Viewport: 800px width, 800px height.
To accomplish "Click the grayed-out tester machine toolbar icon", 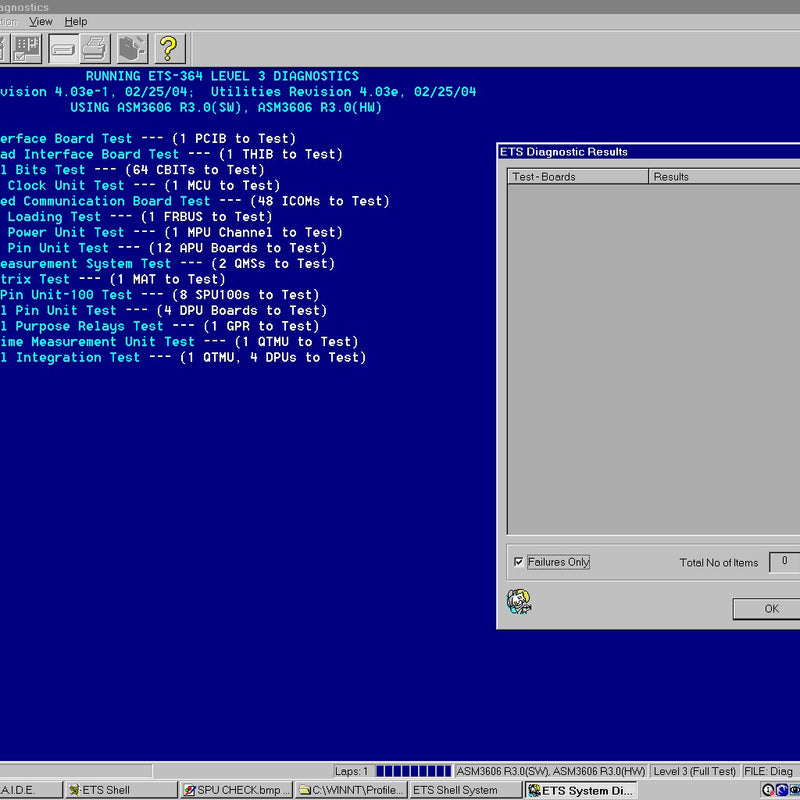I will point(132,47).
